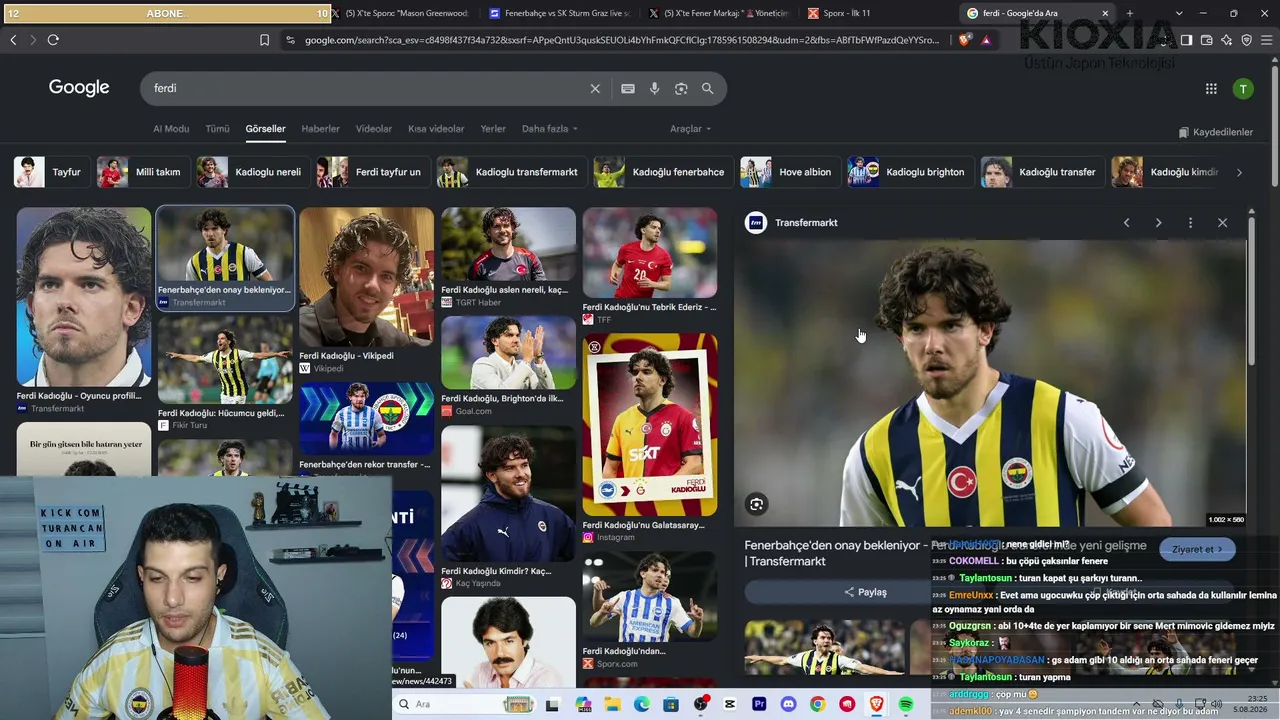Open Microsoft Store from the taskbar
Image resolution: width=1280 pixels, height=720 pixels.
671,705
